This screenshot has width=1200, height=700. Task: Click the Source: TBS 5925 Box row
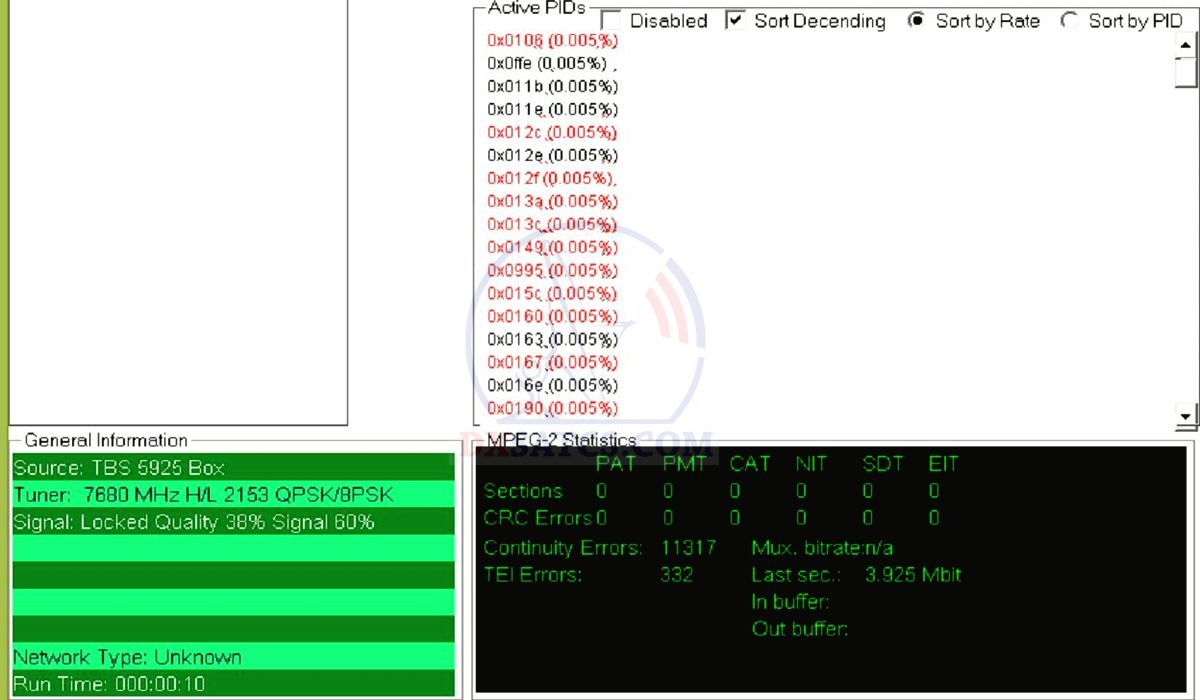point(233,468)
